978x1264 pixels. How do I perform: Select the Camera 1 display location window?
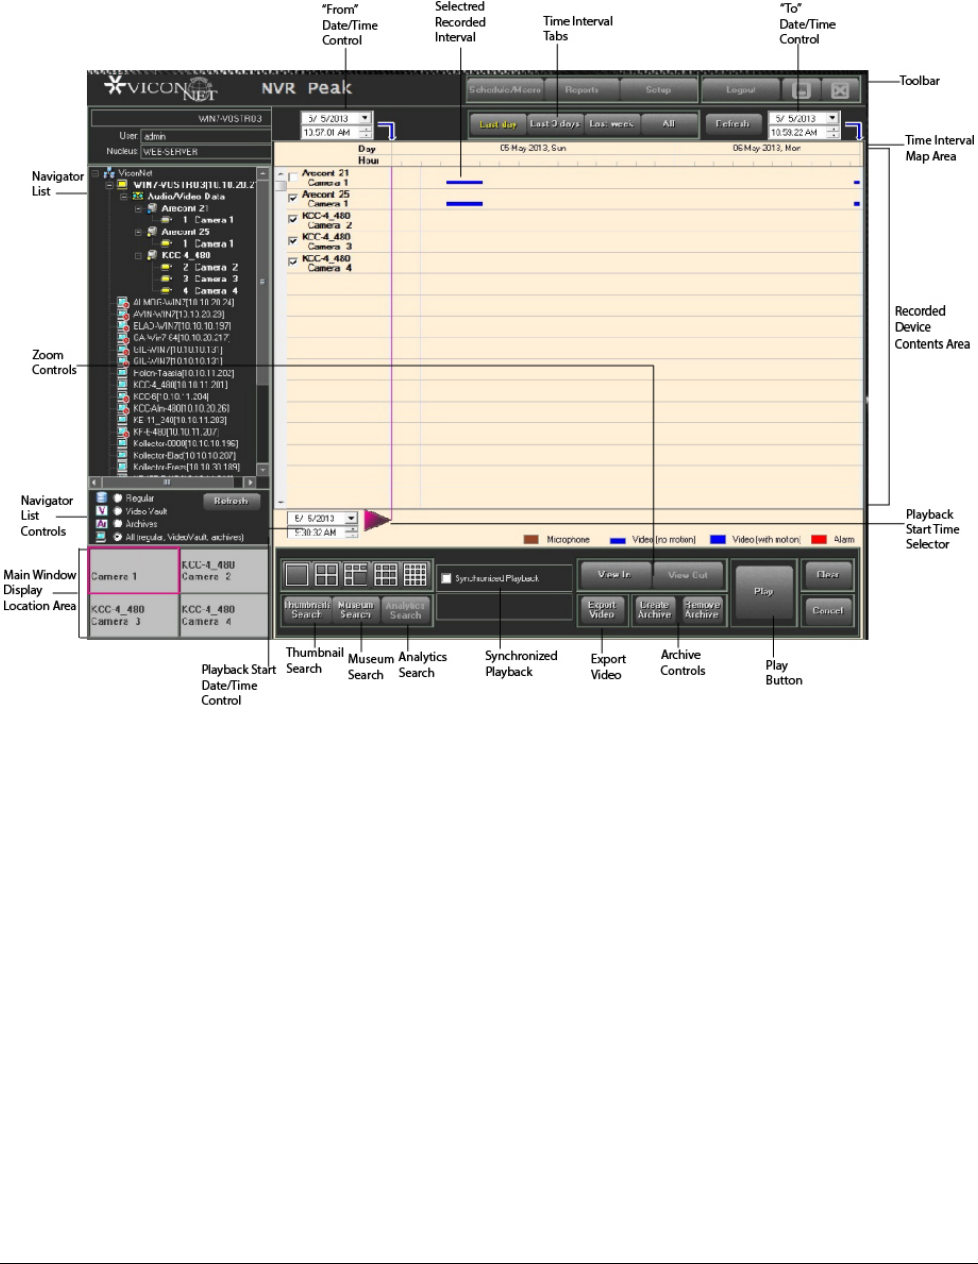coord(133,571)
